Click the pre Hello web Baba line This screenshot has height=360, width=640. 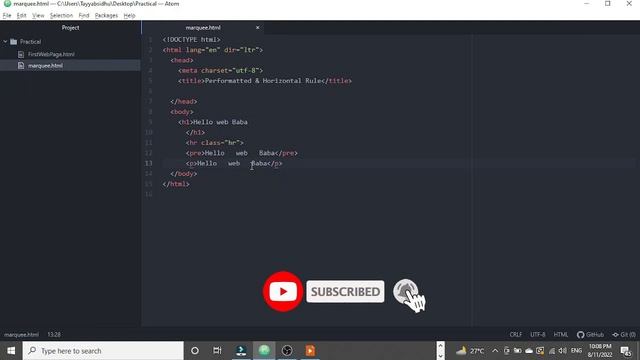tap(242, 153)
